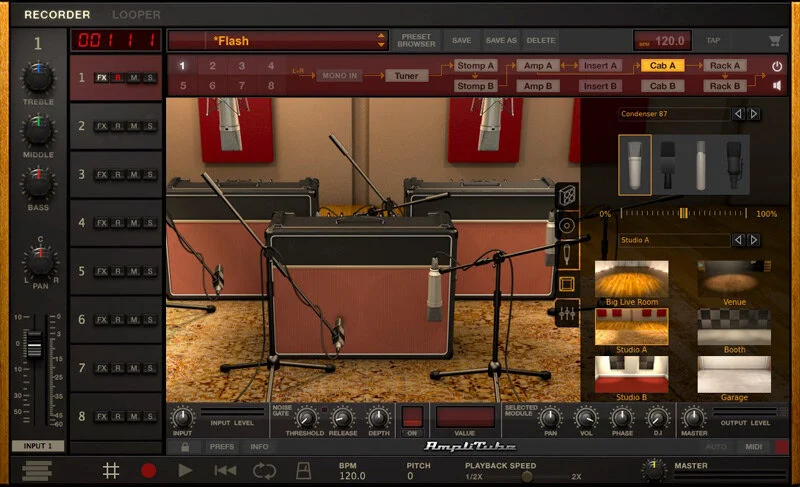
Task: Select the Condenser 87 microphone thumbnail
Action: [x=635, y=165]
